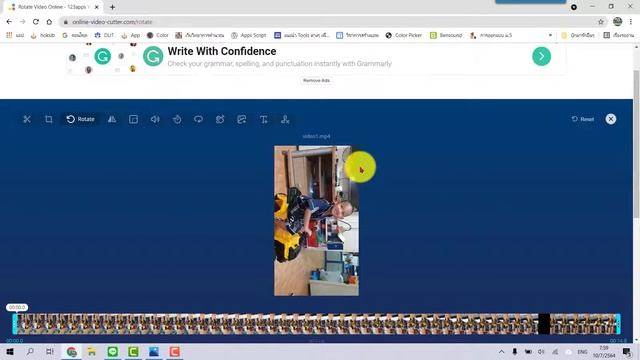Open the Apps Script bookmark
The height and width of the screenshot is (360, 640).
pos(249,36)
